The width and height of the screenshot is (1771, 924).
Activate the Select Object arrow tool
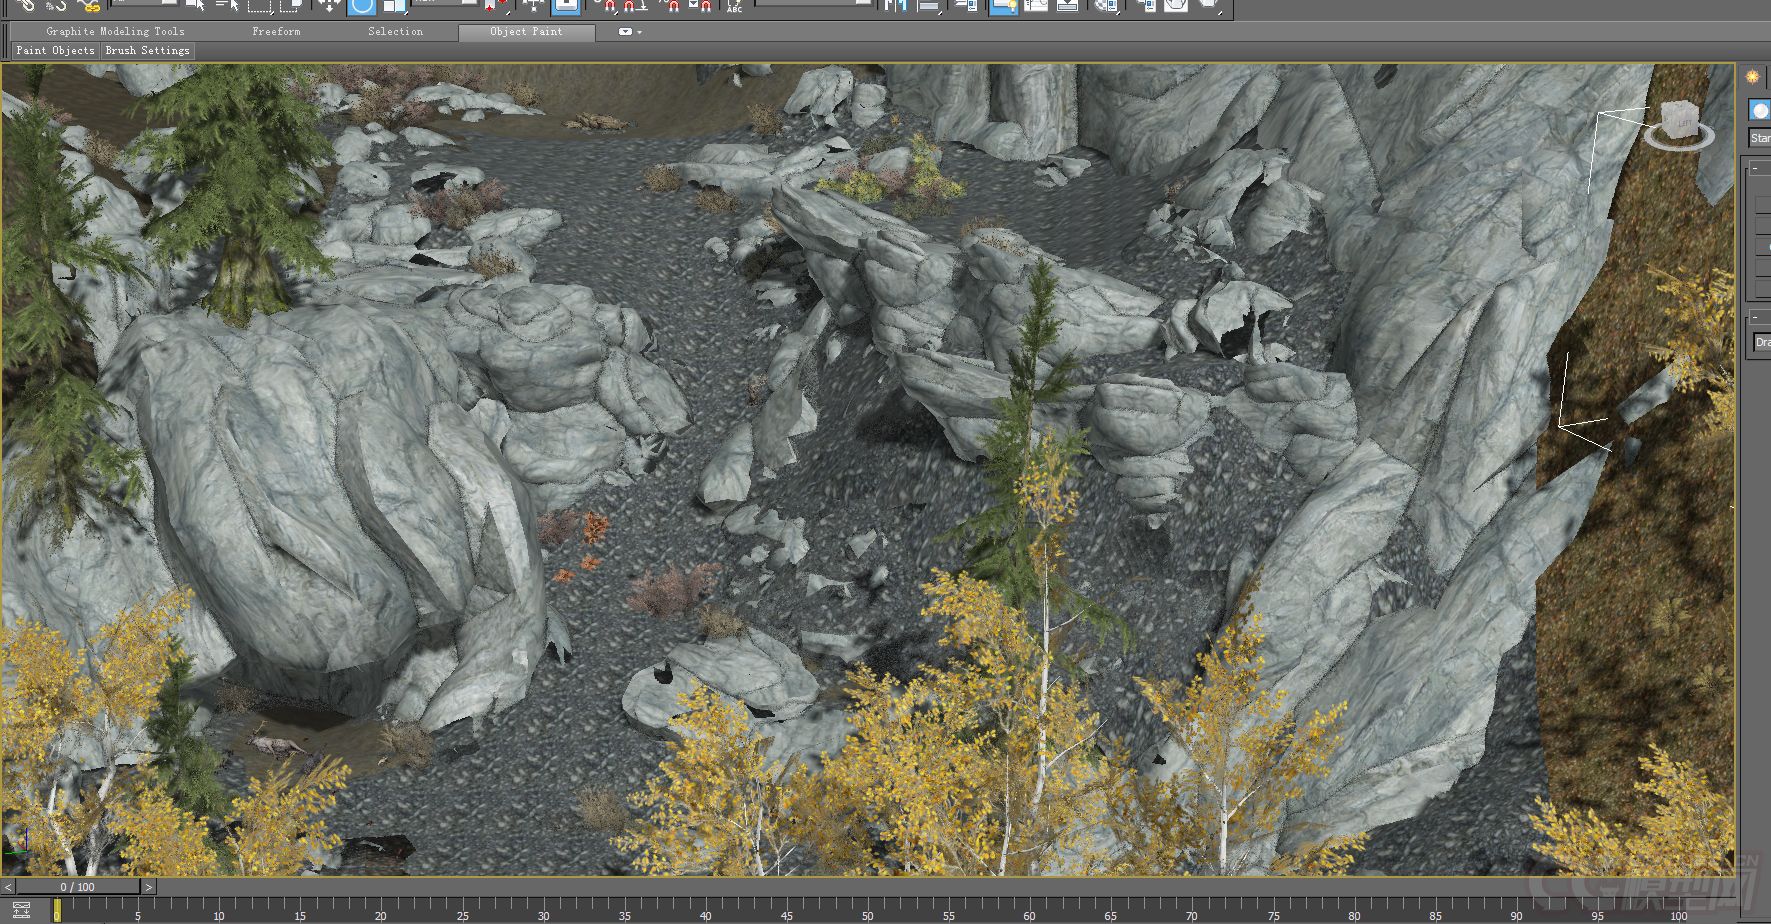pos(195,5)
